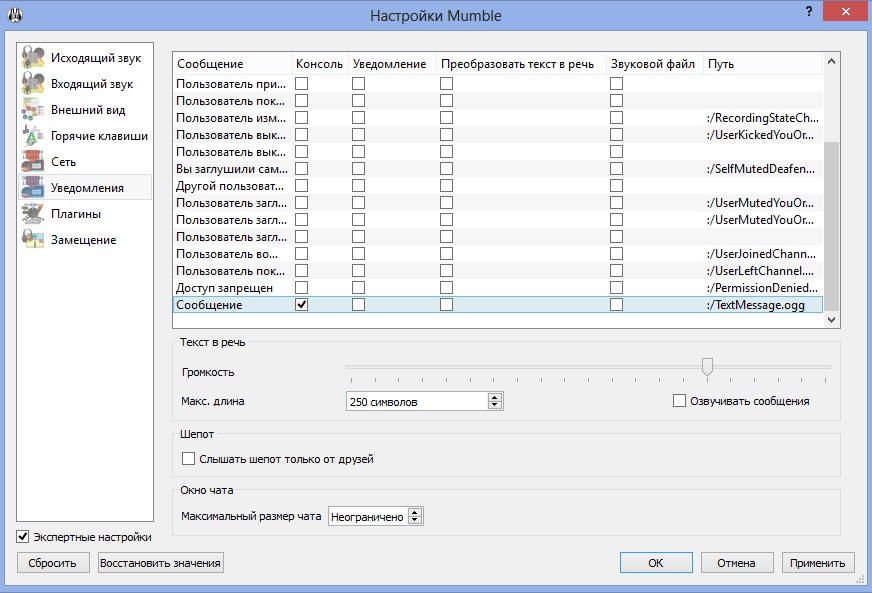Select the Плагины sidebar icon

[33, 214]
